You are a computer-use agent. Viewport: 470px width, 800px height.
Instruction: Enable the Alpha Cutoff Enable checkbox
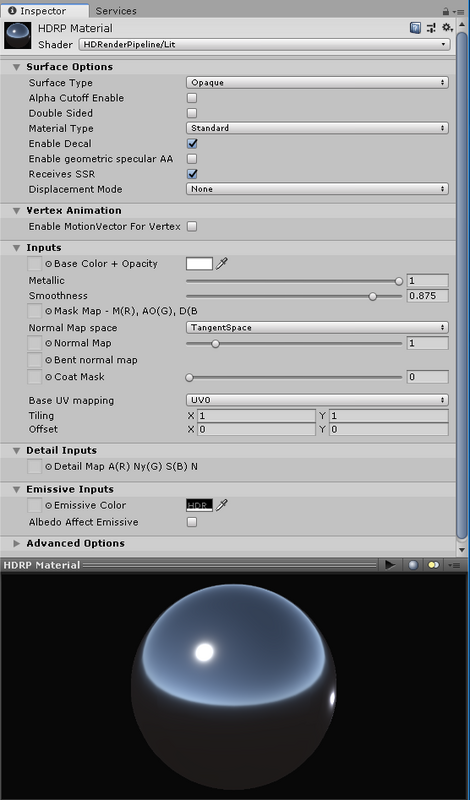coord(192,98)
